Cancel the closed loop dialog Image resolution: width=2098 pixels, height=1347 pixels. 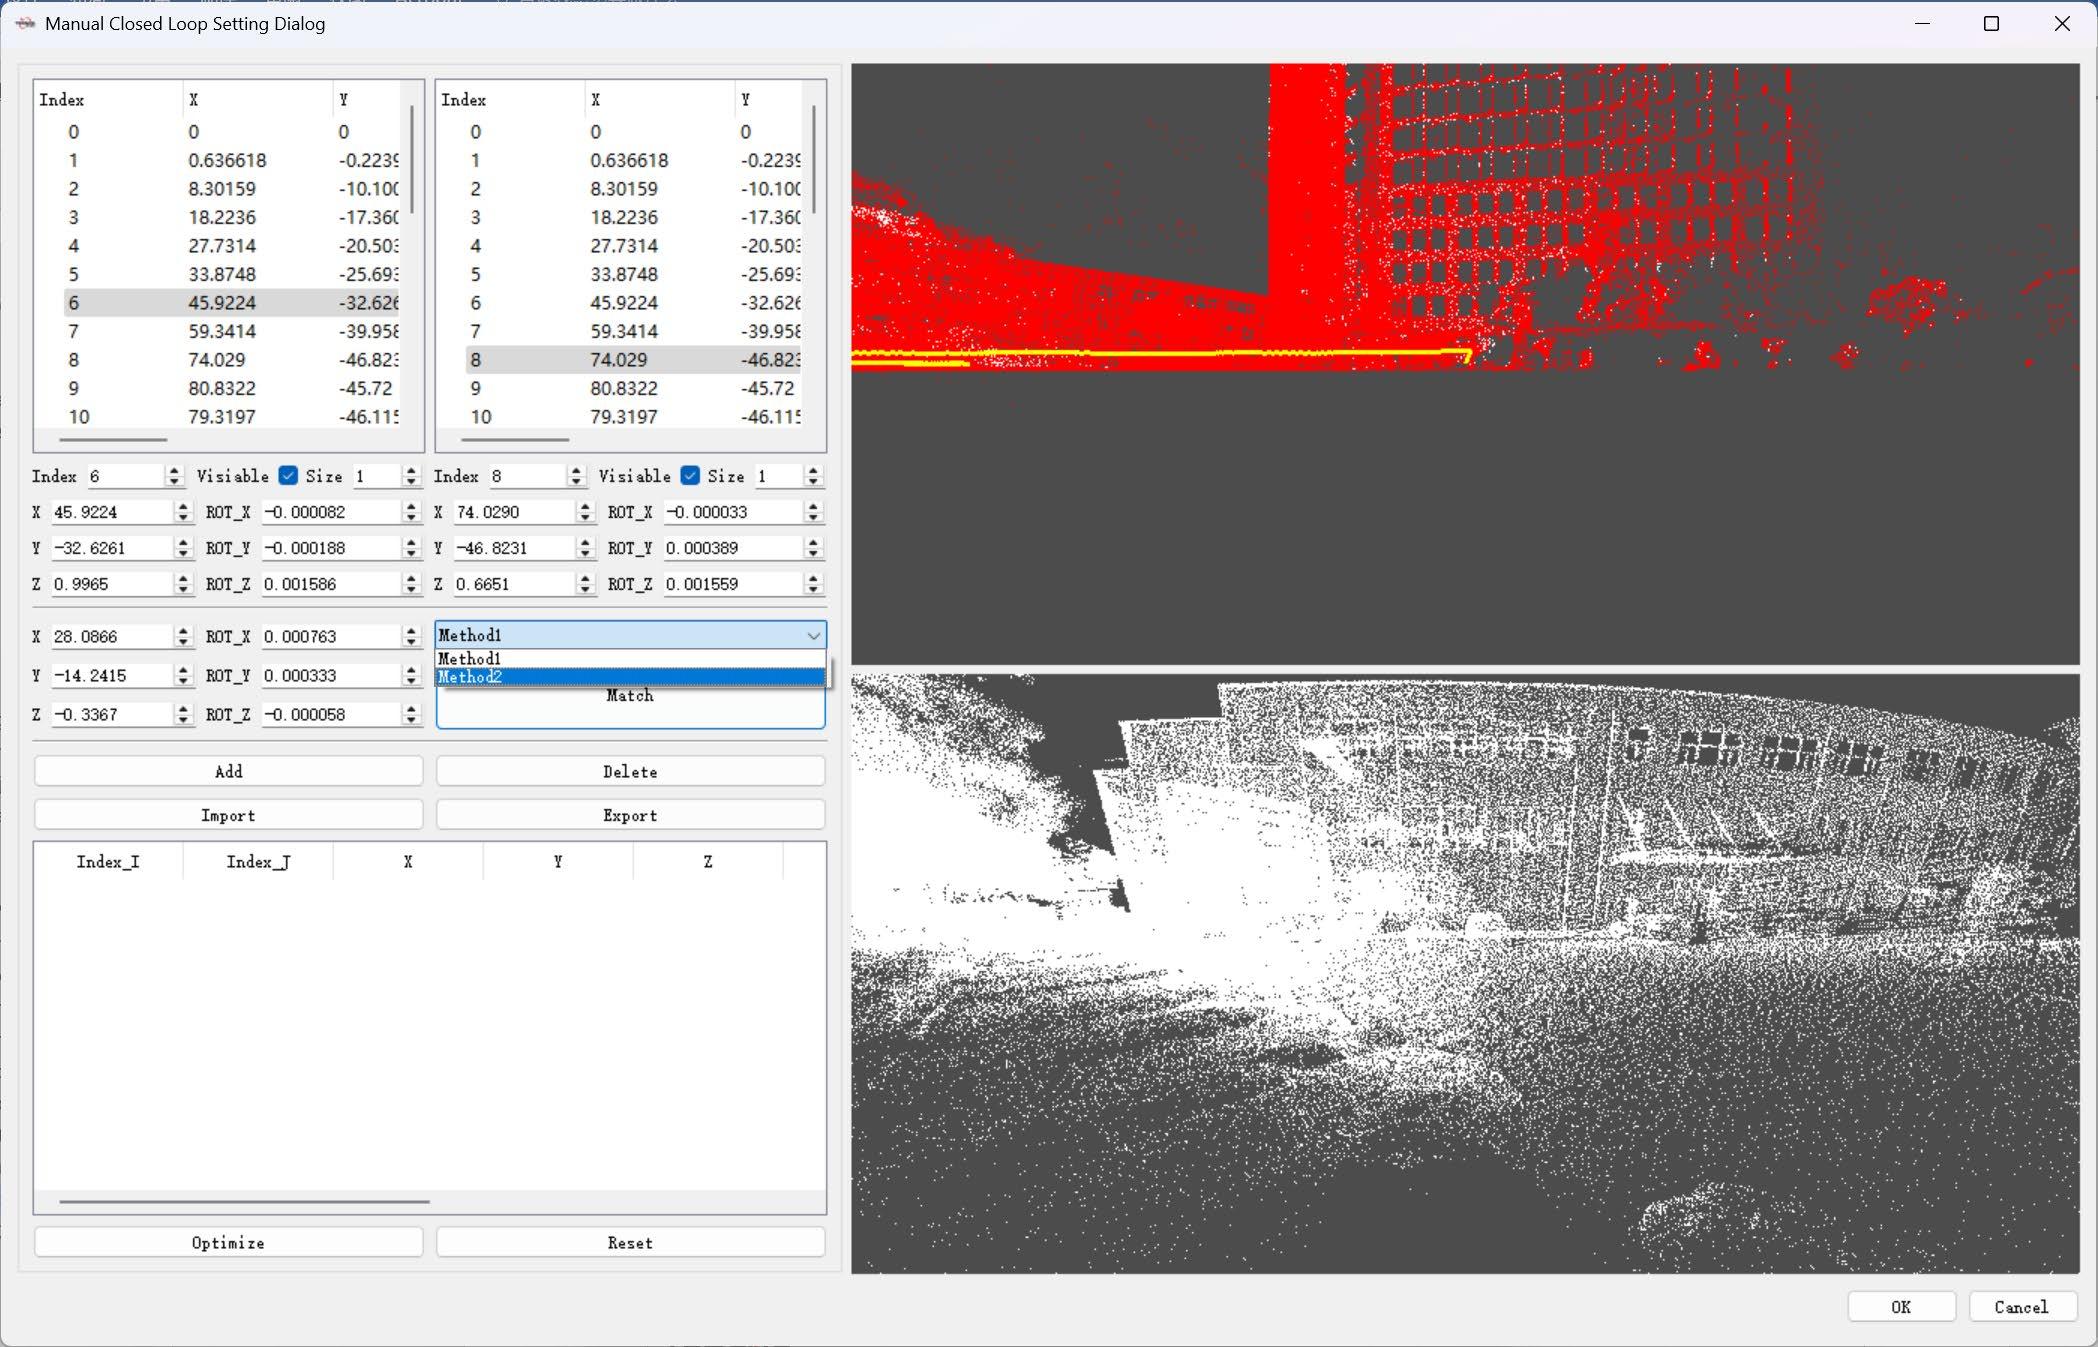coord(2022,1306)
